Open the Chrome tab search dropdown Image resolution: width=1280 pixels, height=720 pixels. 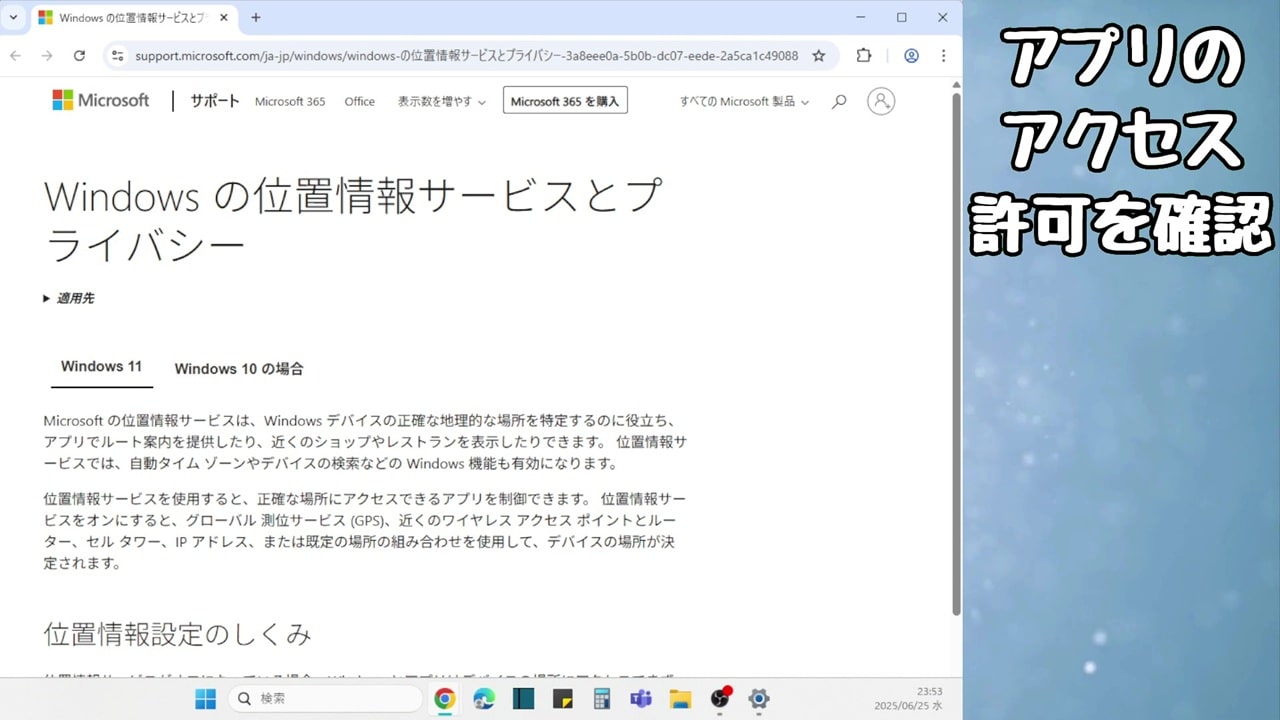[x=13, y=17]
